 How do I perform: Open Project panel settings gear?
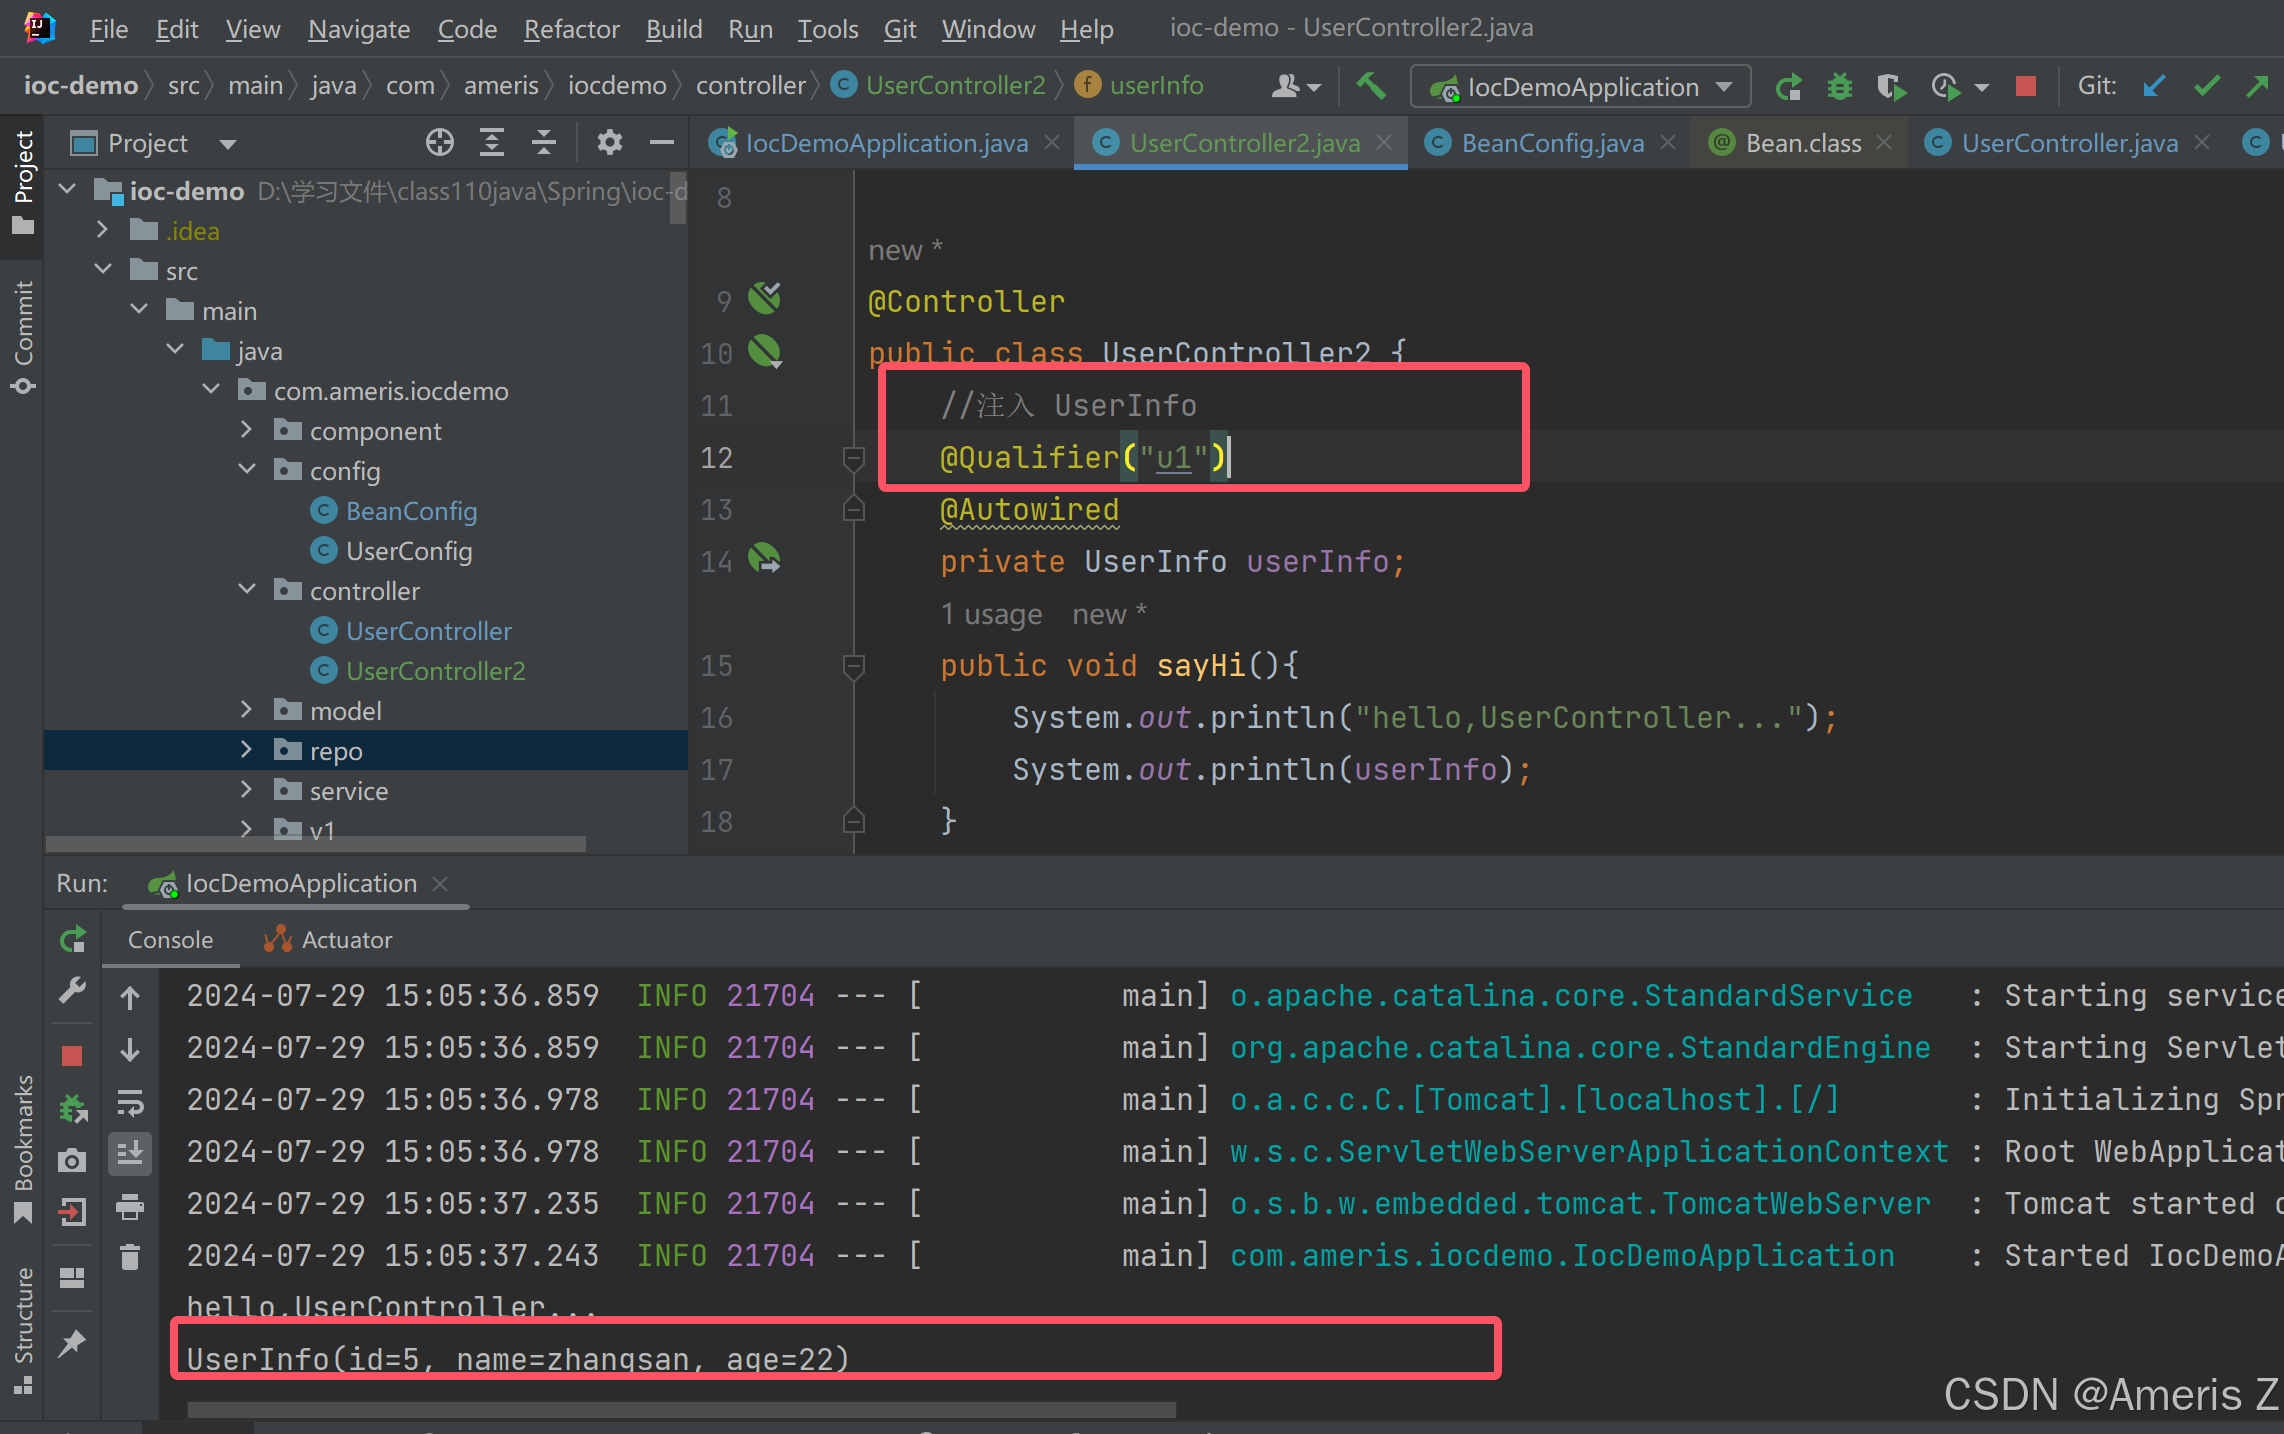609,143
